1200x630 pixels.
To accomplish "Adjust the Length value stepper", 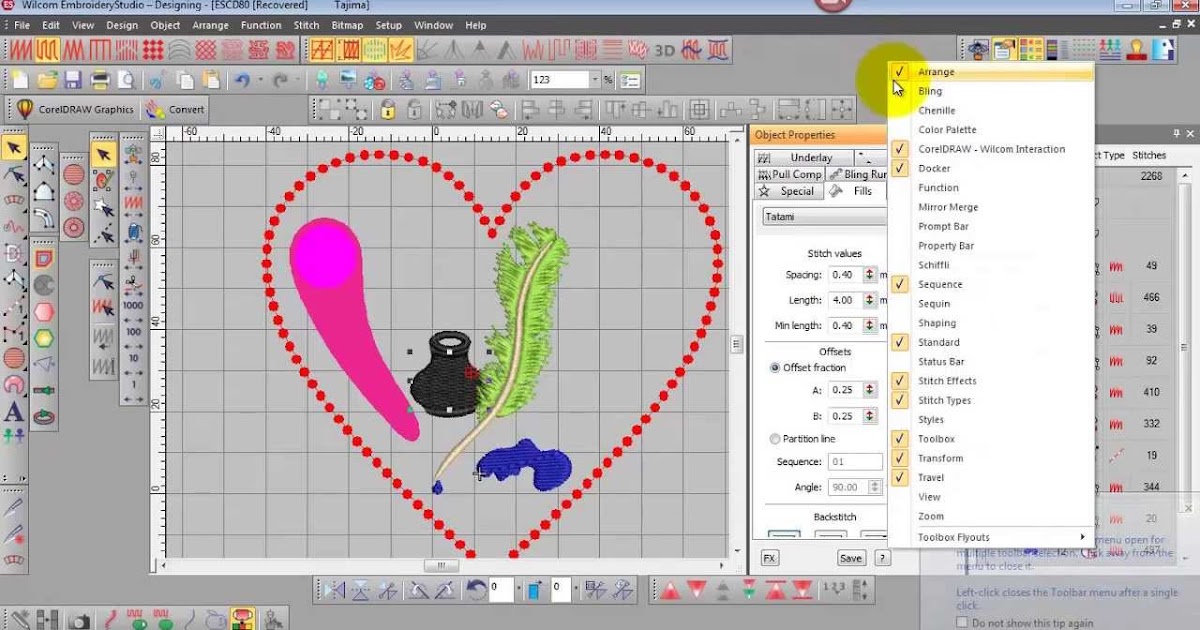I will (x=870, y=300).
